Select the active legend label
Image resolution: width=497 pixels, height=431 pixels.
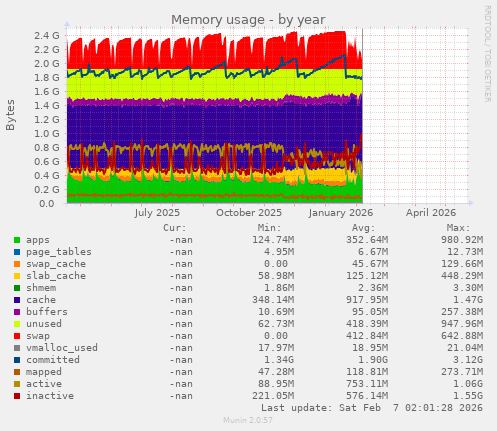[44, 384]
